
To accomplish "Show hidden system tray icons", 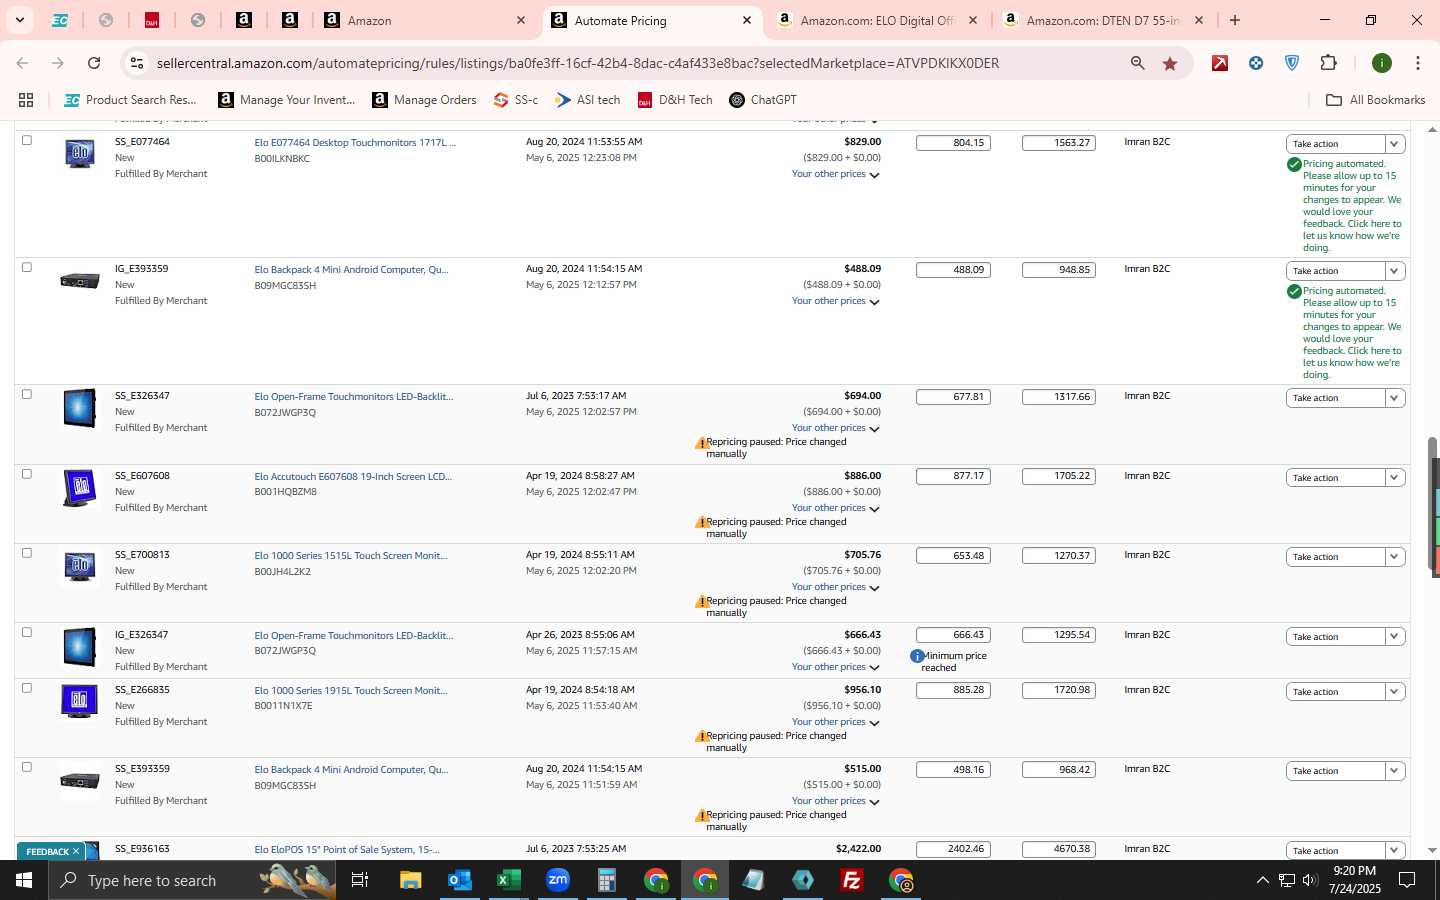I will click(1262, 880).
